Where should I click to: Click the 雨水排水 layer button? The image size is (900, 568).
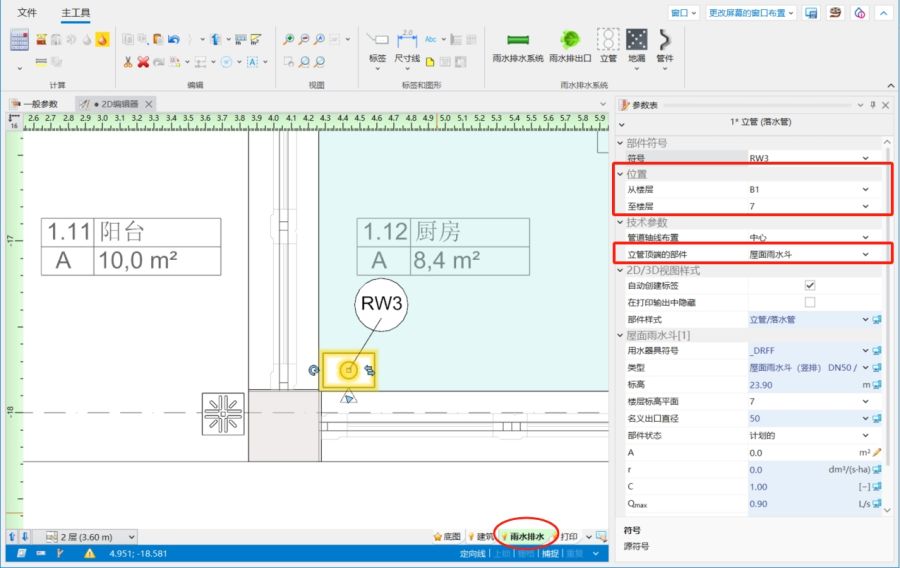pyautogui.click(x=526, y=537)
